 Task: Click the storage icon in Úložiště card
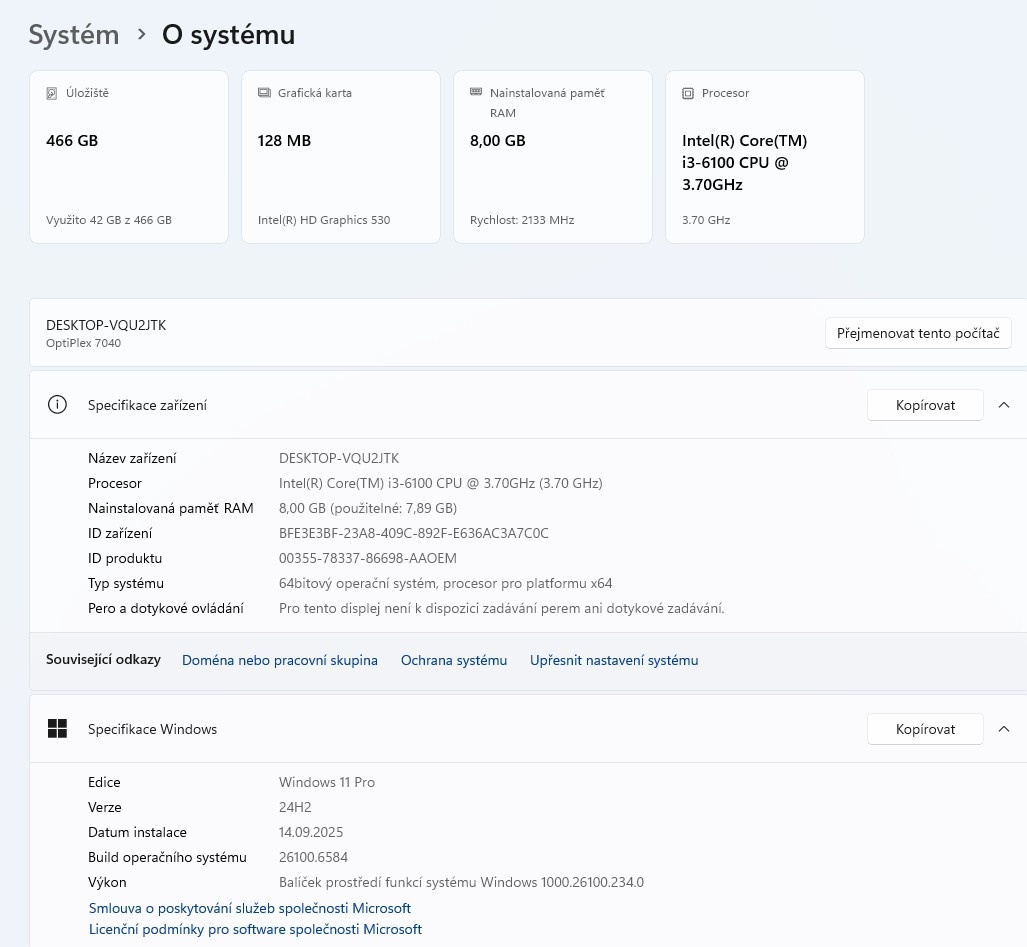click(52, 93)
